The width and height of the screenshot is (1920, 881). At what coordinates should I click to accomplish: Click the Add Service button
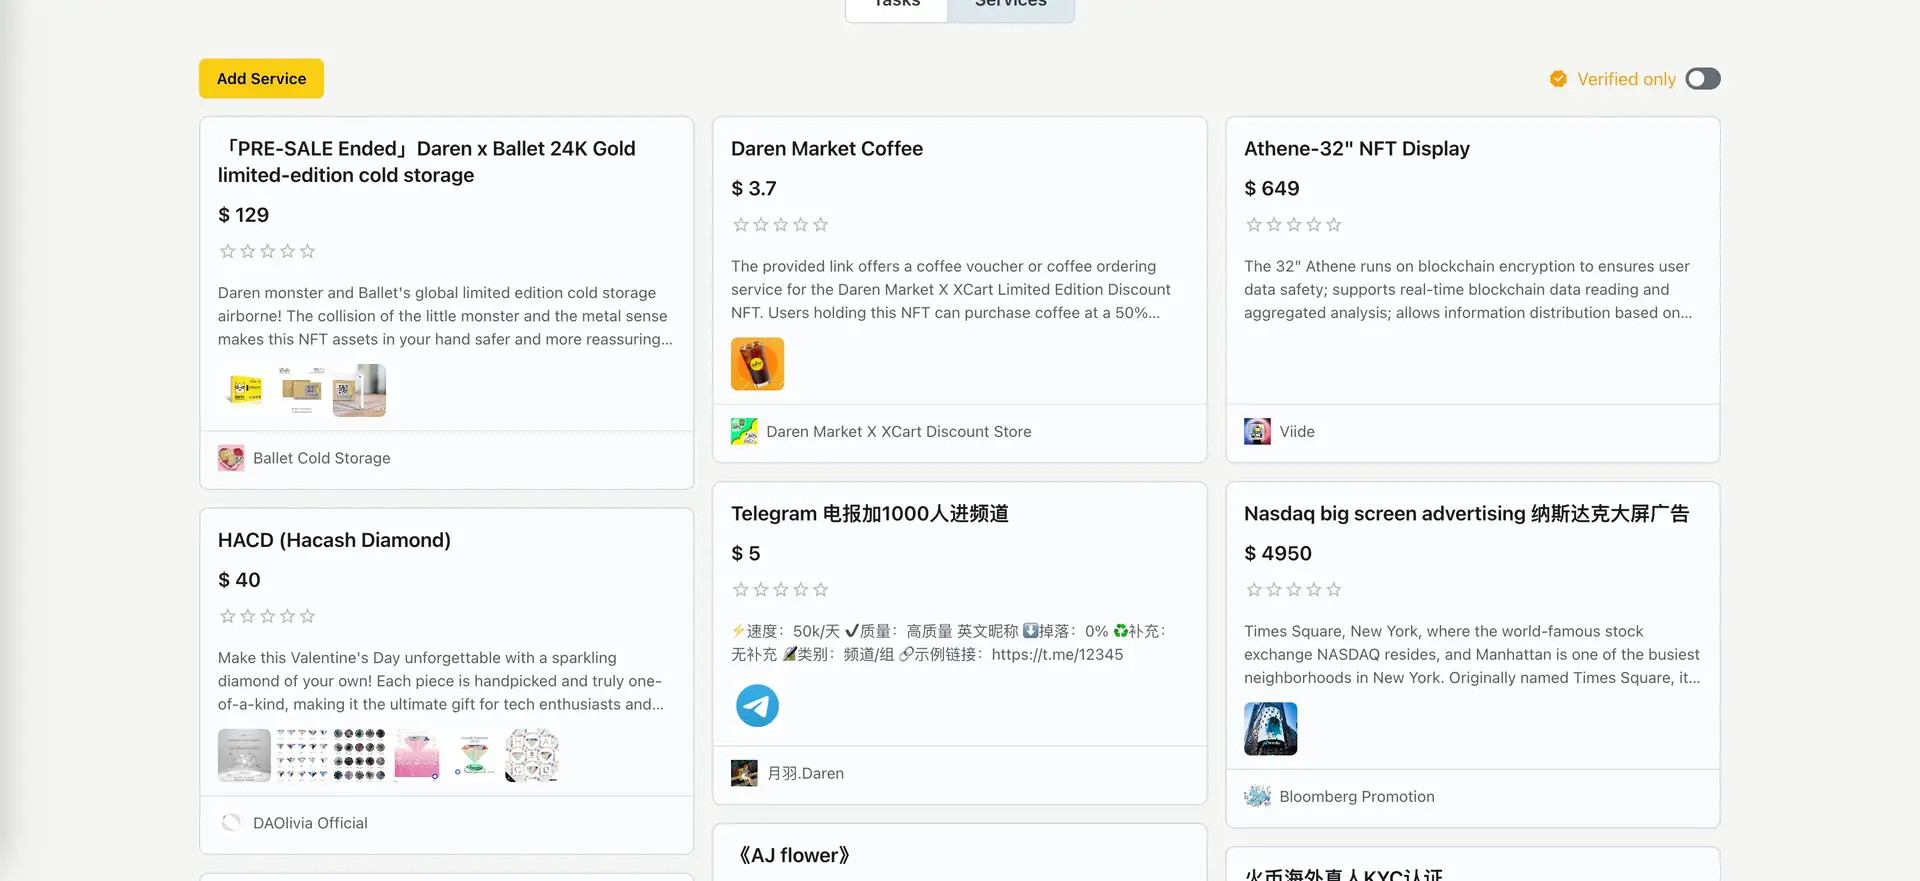[261, 79]
